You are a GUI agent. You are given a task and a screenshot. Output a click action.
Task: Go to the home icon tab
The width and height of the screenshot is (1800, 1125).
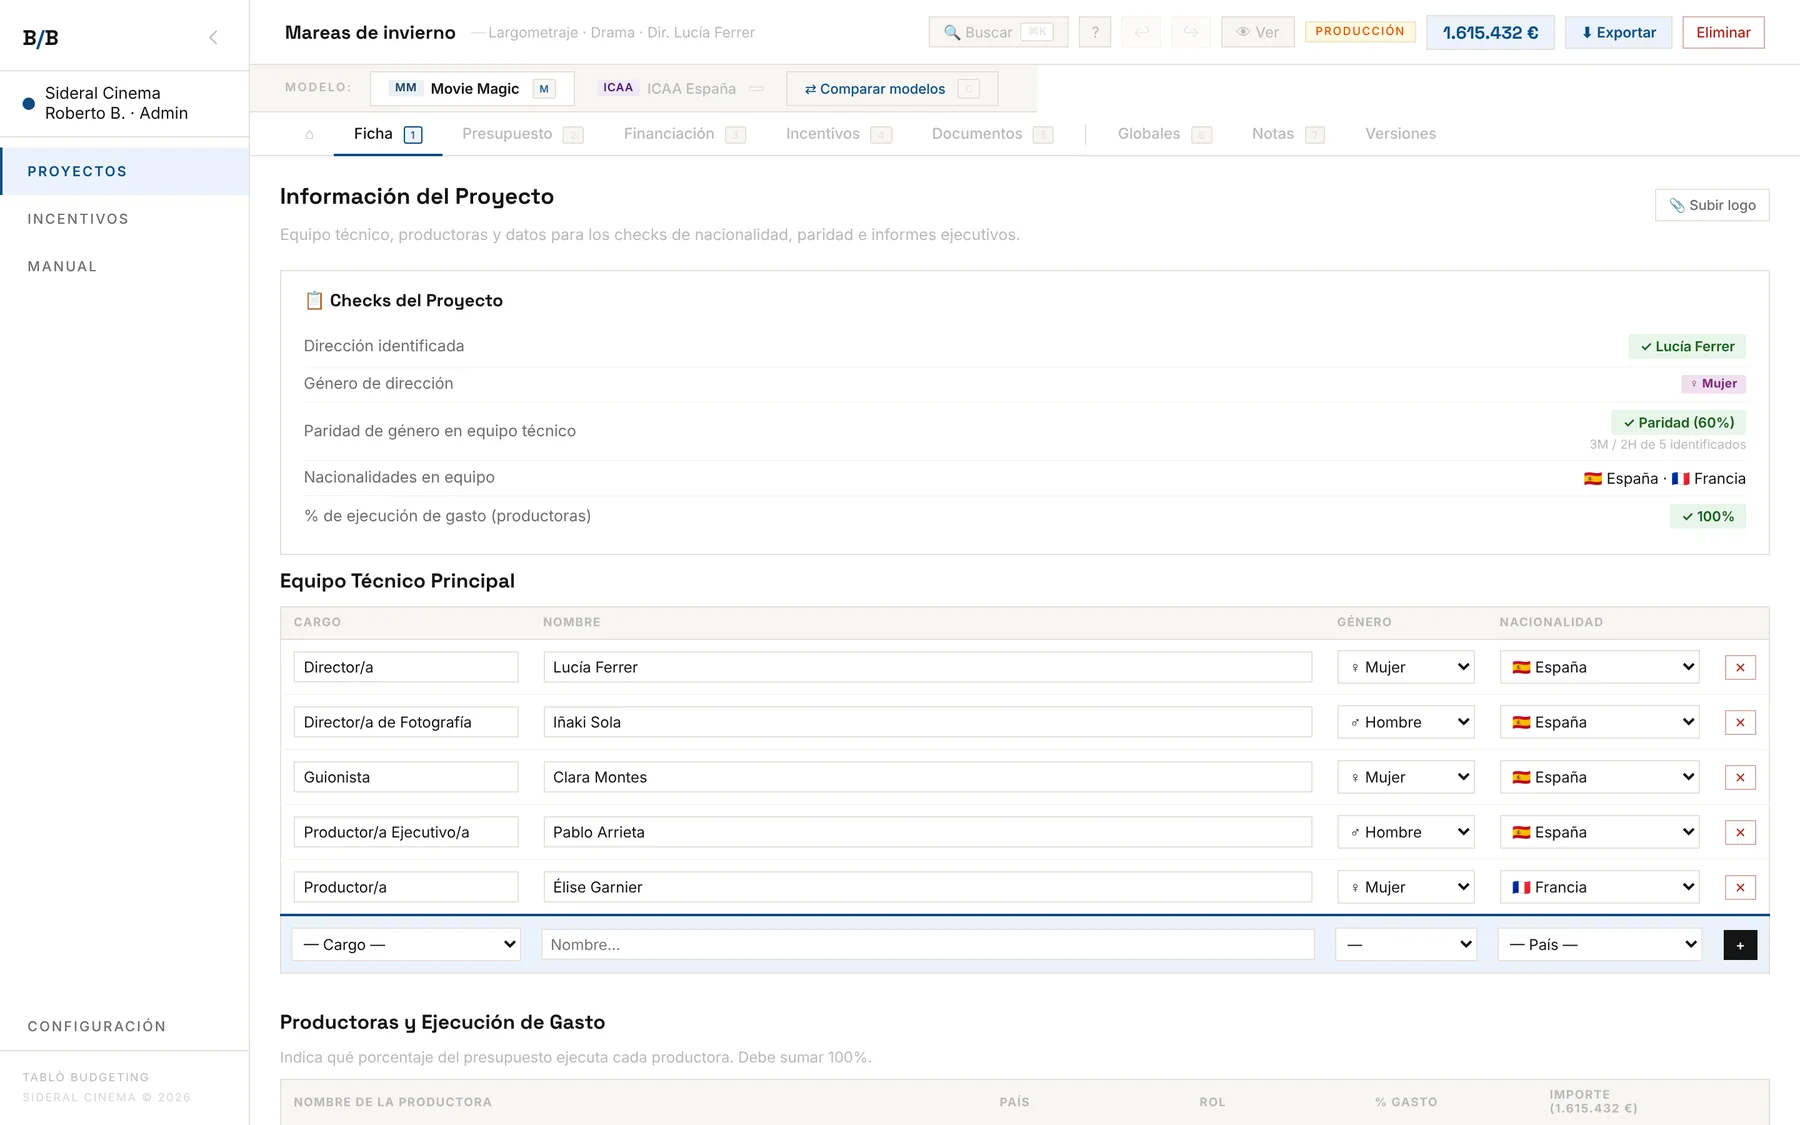click(310, 134)
